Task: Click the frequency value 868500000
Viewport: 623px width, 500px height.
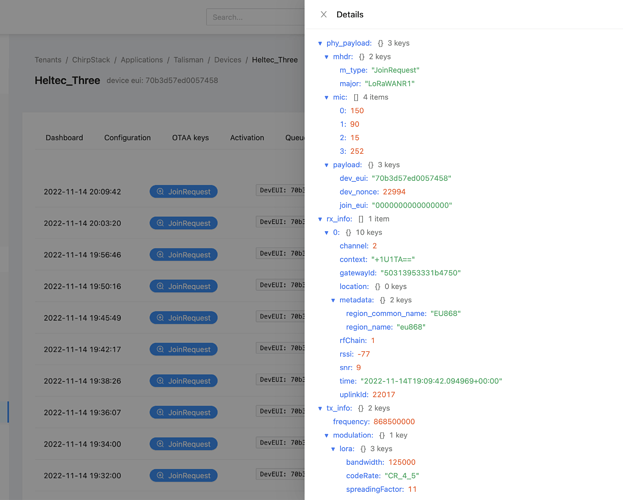Action: [394, 422]
